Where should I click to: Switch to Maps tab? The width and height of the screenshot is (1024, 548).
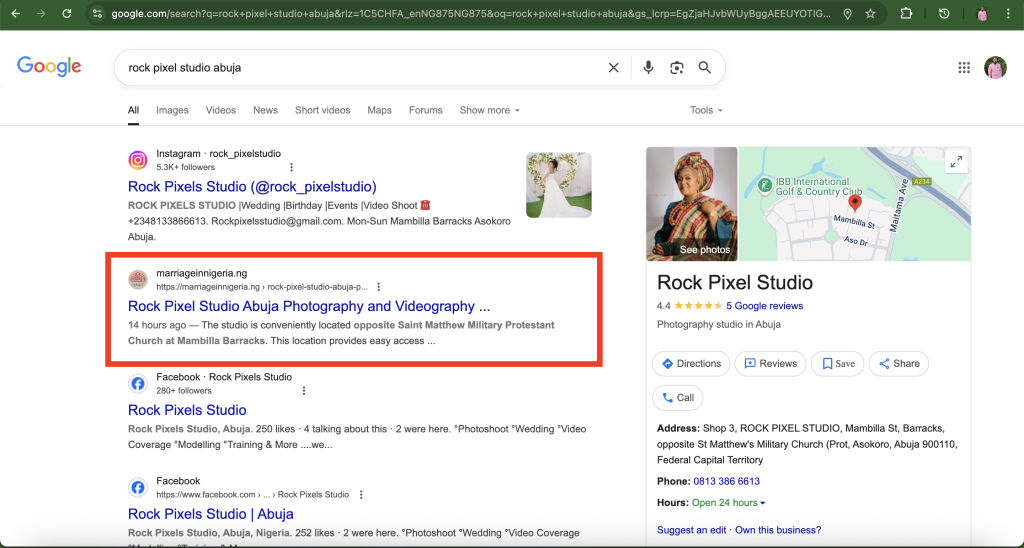point(379,110)
